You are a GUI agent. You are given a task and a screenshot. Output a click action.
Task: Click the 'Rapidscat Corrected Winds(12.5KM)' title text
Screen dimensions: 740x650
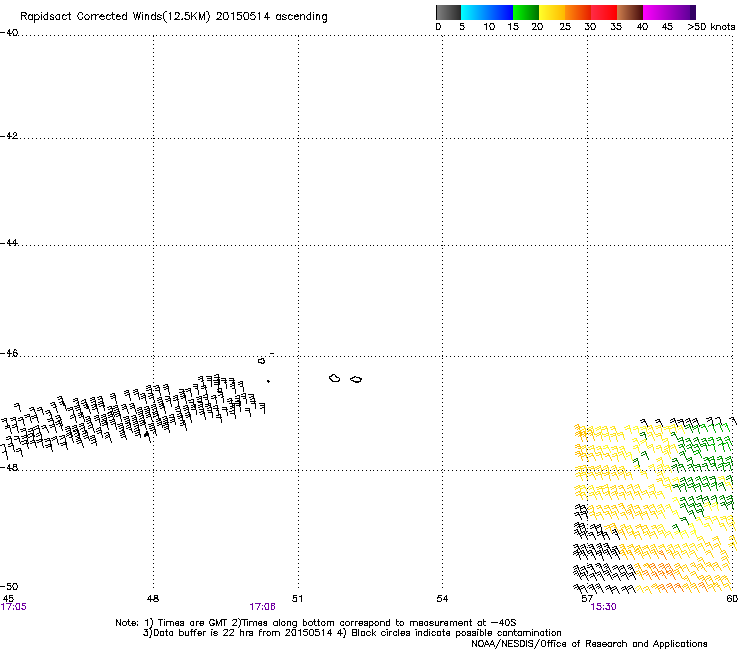click(x=115, y=17)
